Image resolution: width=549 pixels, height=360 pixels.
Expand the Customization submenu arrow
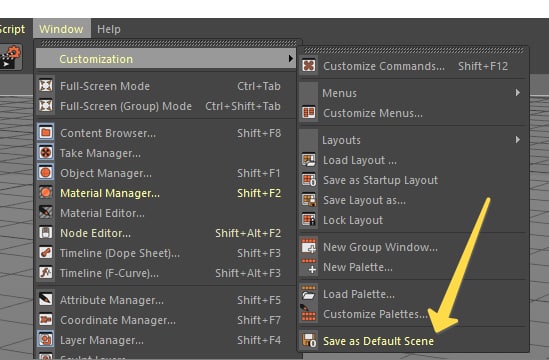click(x=290, y=58)
